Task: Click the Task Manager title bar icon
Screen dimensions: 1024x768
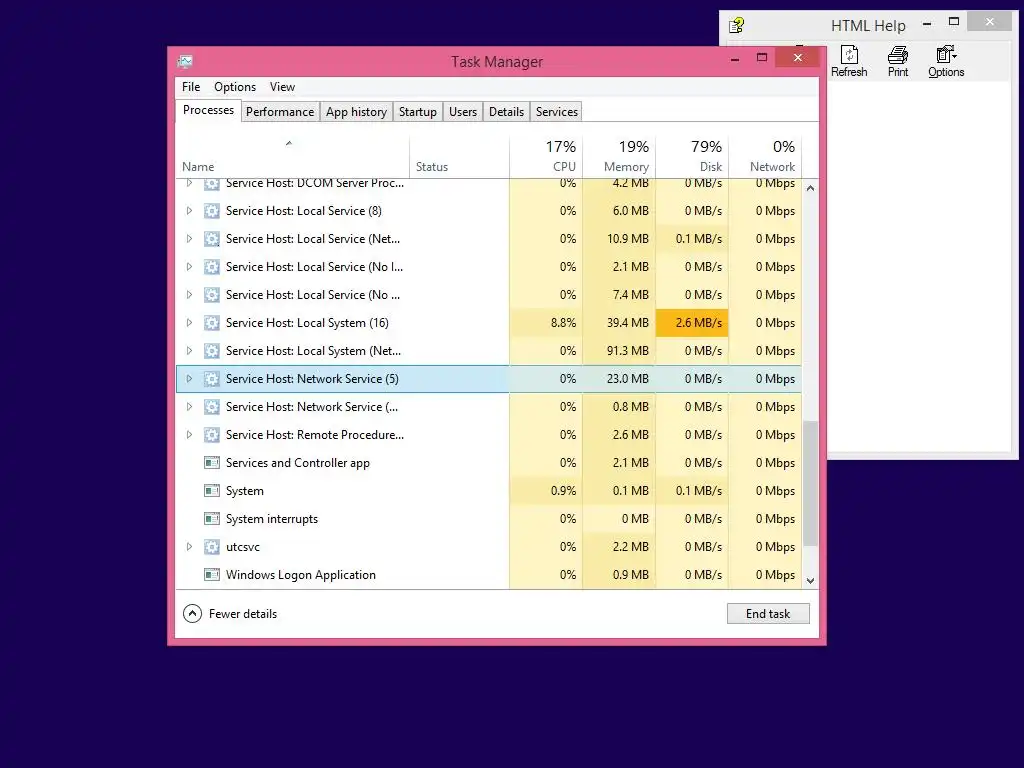Action: click(x=185, y=61)
